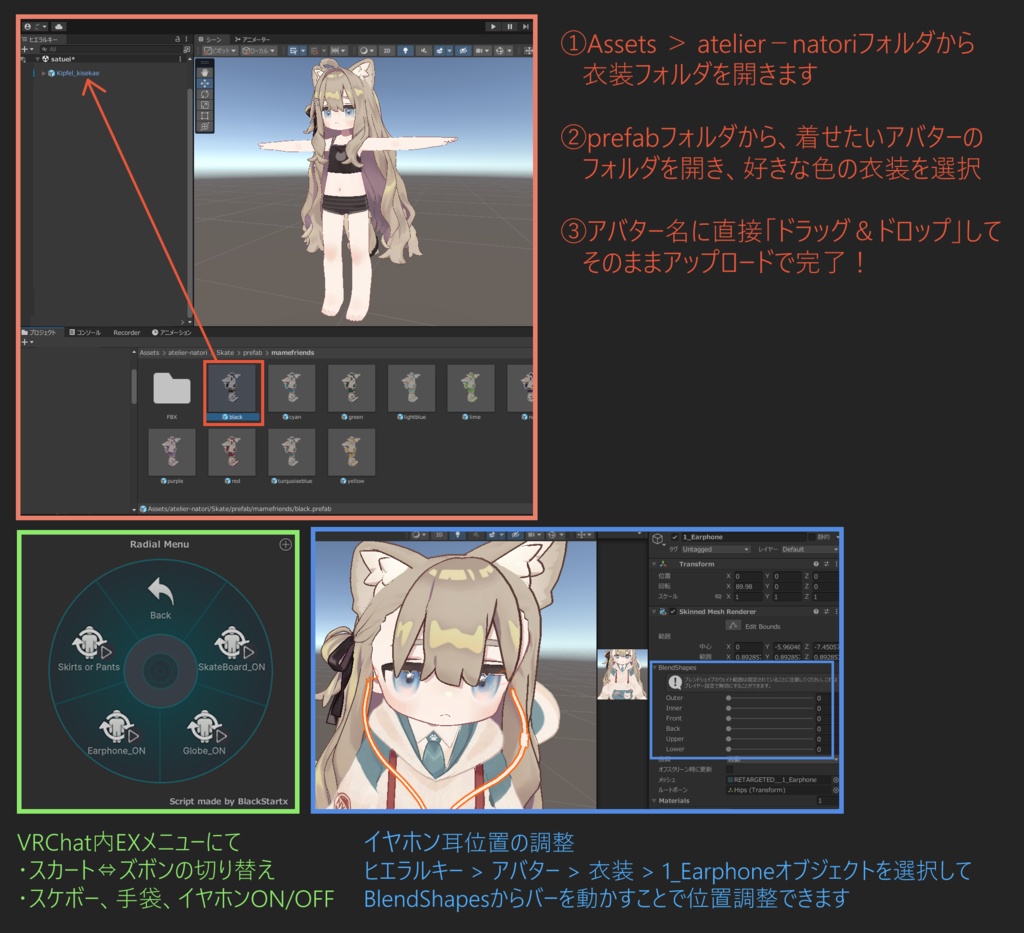The width and height of the screenshot is (1024, 933).
Task: Switch to the アニメーション (Animation) tab
Action: (172, 332)
